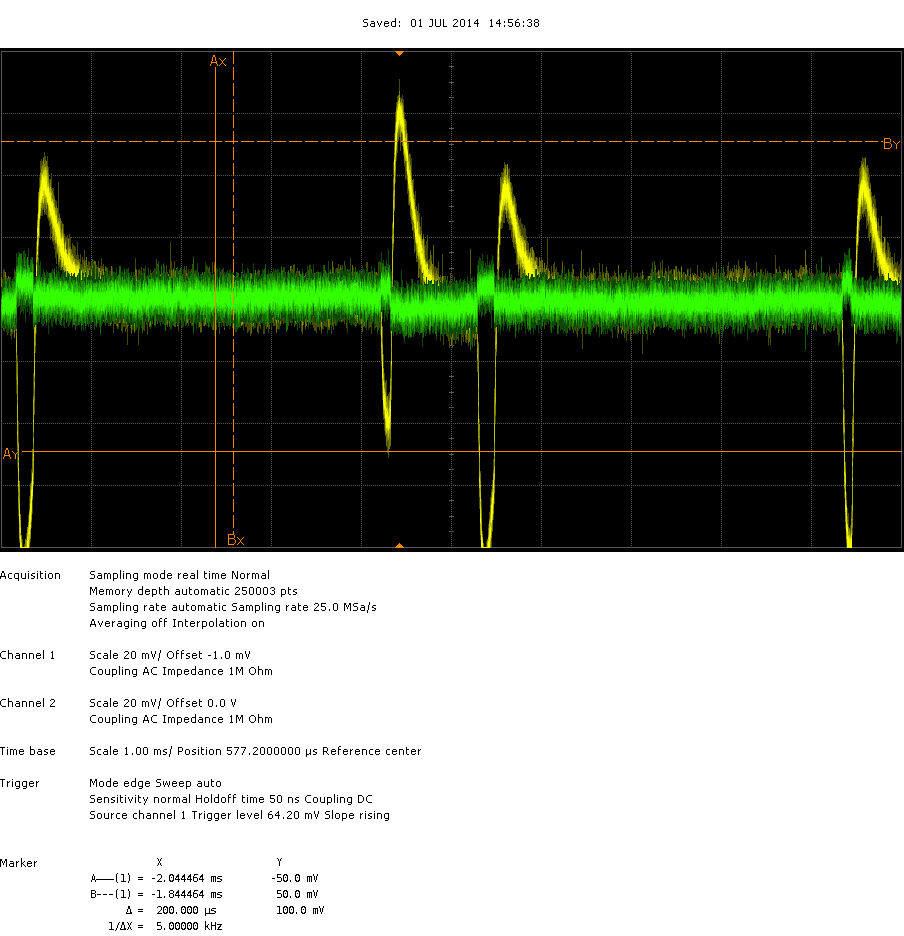Click the Bx marker label
This screenshot has height=936, width=904.
click(x=236, y=540)
